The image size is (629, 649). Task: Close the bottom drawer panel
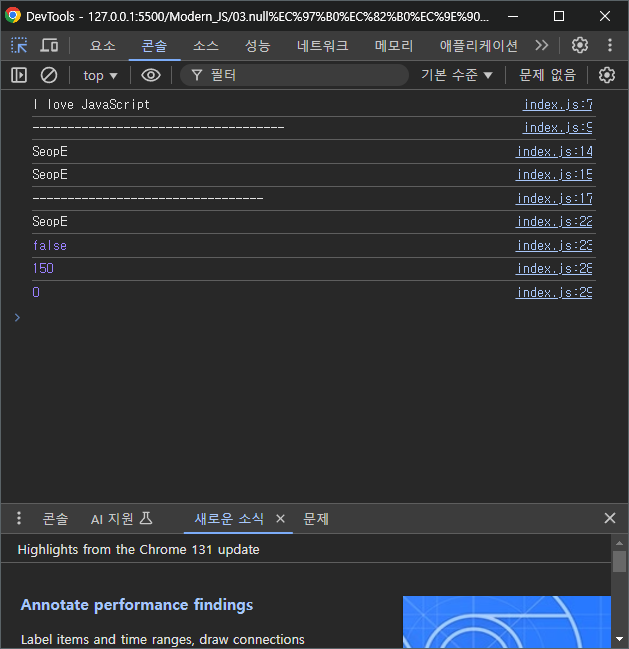[x=610, y=518]
